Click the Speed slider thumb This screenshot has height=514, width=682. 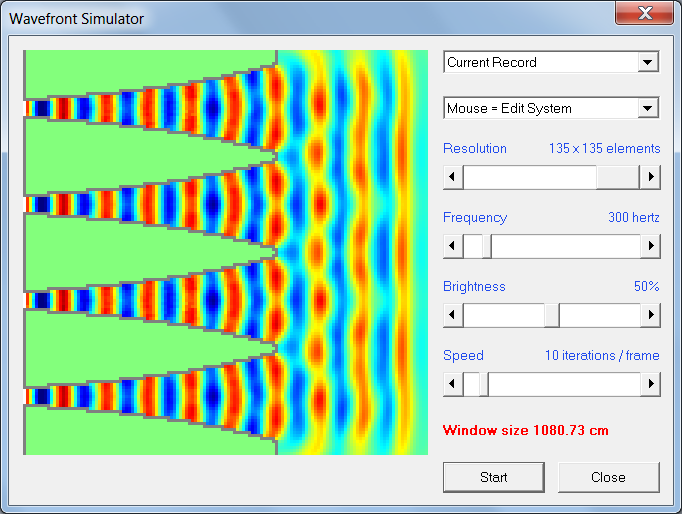click(484, 384)
